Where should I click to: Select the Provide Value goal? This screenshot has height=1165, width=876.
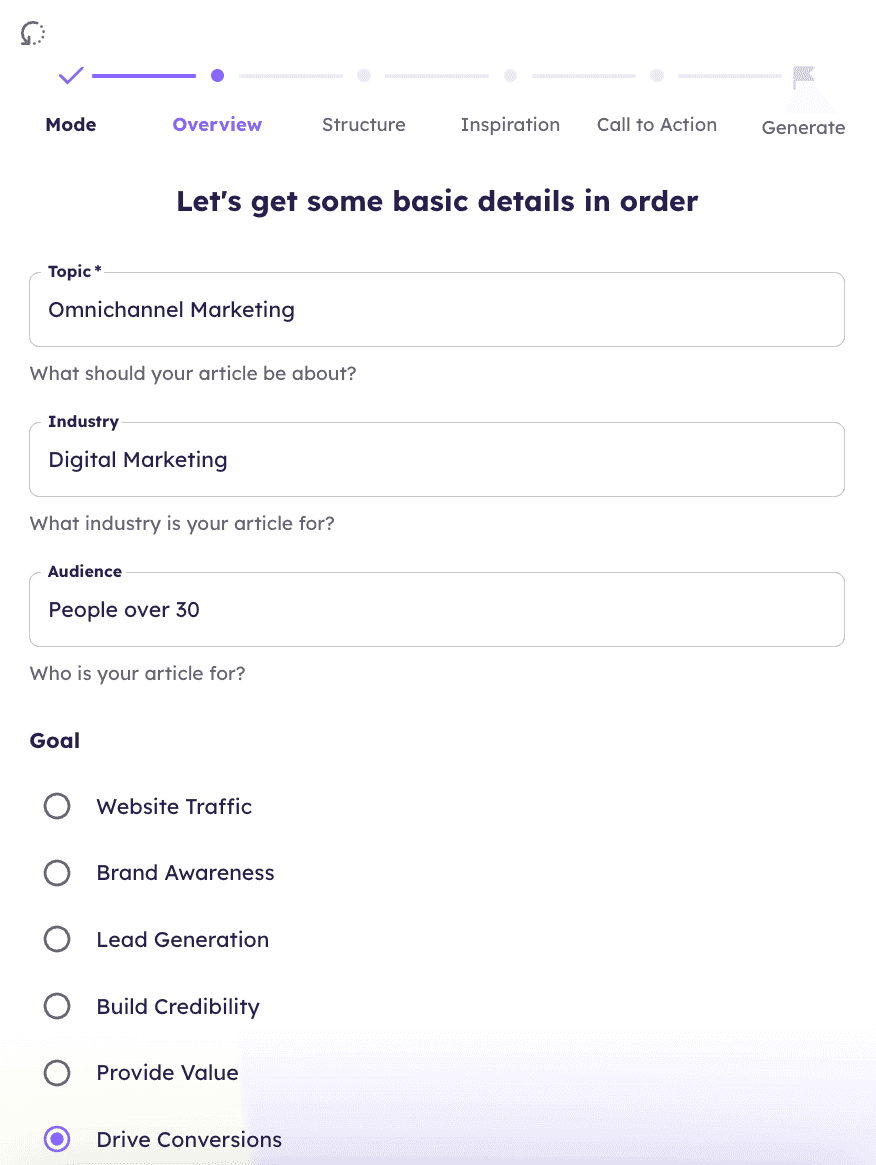[x=57, y=1073]
